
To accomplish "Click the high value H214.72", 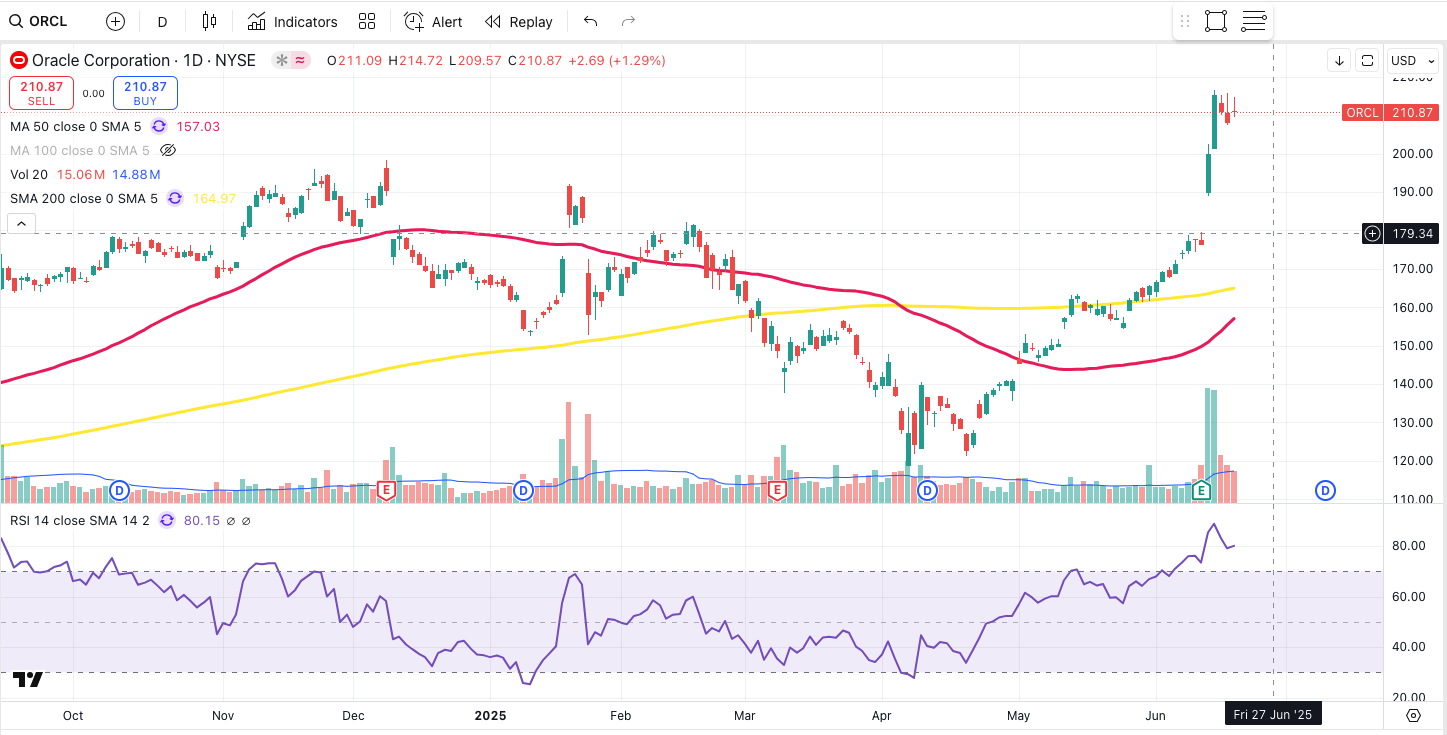I will (x=415, y=60).
